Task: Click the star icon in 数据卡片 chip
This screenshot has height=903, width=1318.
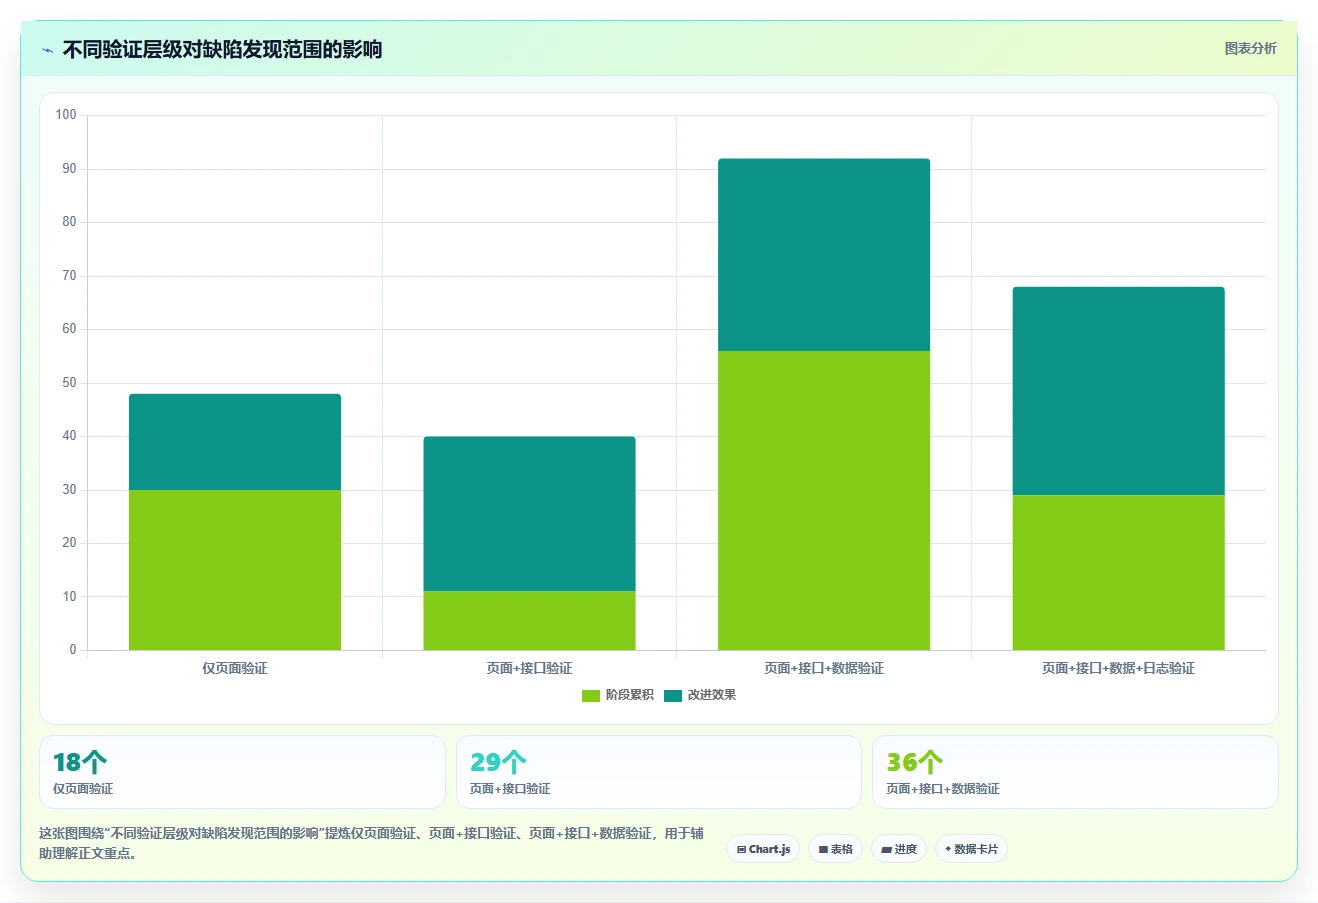Action: [948, 849]
